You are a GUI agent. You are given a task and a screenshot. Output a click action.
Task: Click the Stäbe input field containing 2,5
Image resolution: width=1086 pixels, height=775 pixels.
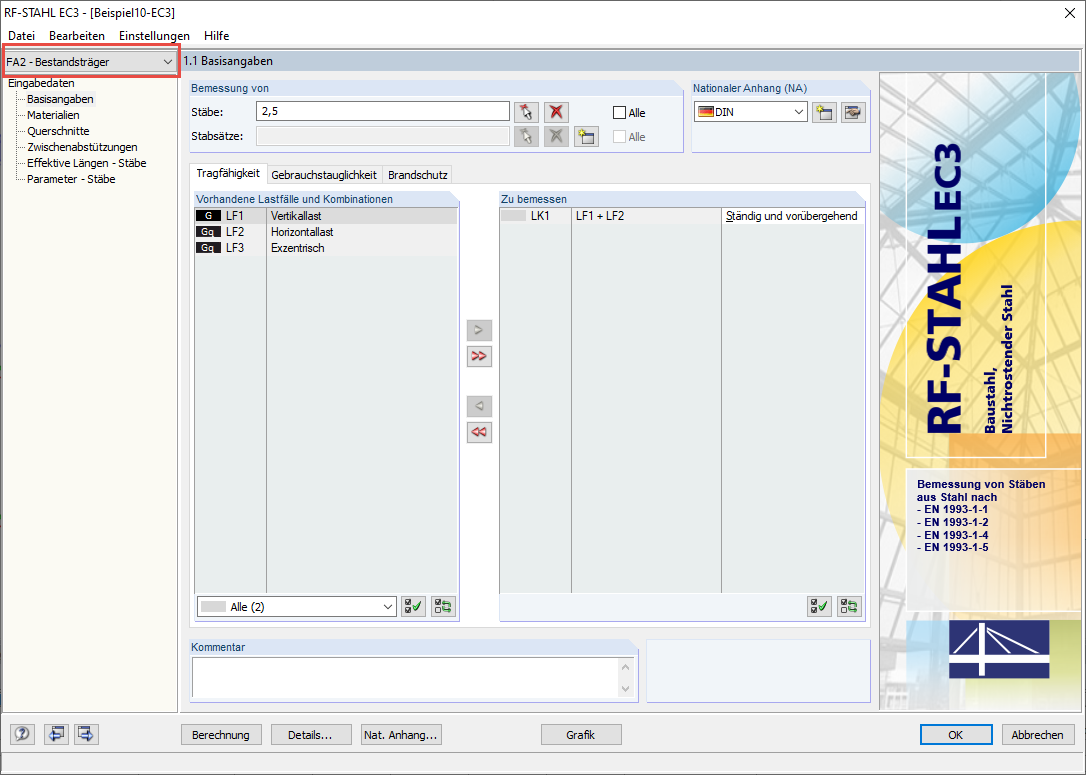pos(383,112)
